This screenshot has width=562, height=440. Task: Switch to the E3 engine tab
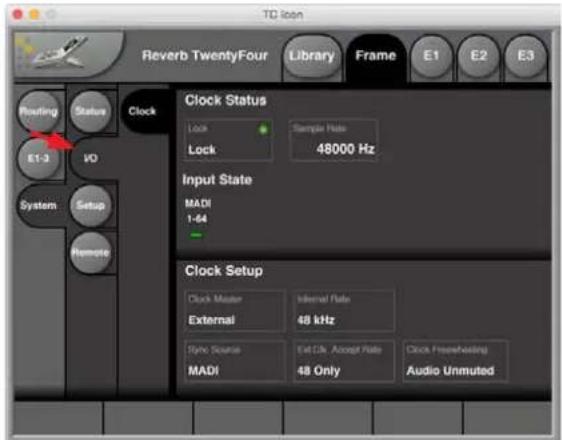point(525,56)
